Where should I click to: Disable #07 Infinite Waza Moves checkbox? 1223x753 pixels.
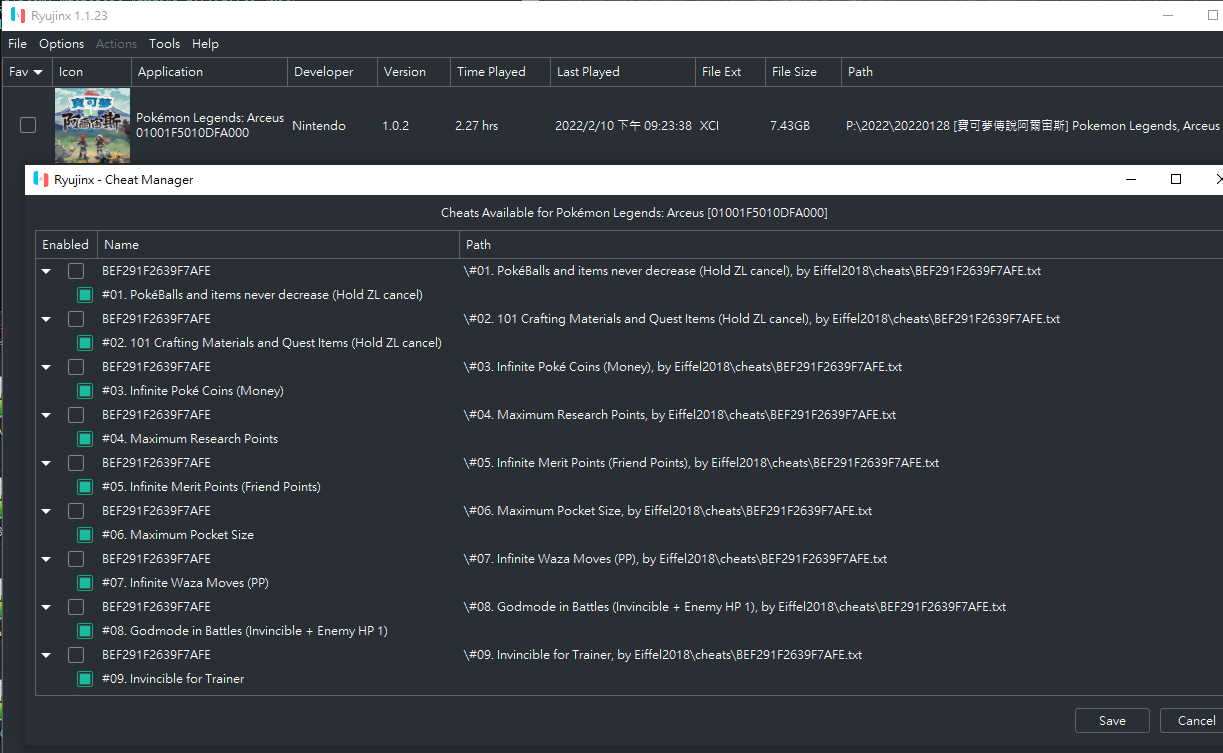tap(85, 583)
